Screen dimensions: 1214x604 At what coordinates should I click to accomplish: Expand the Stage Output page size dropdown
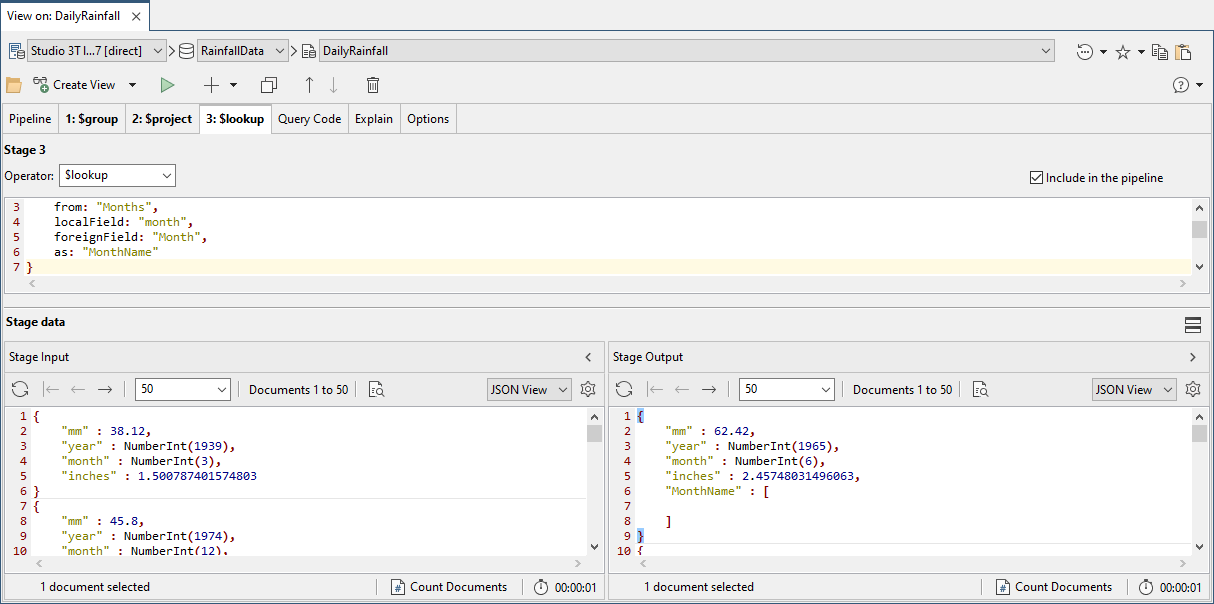(786, 390)
